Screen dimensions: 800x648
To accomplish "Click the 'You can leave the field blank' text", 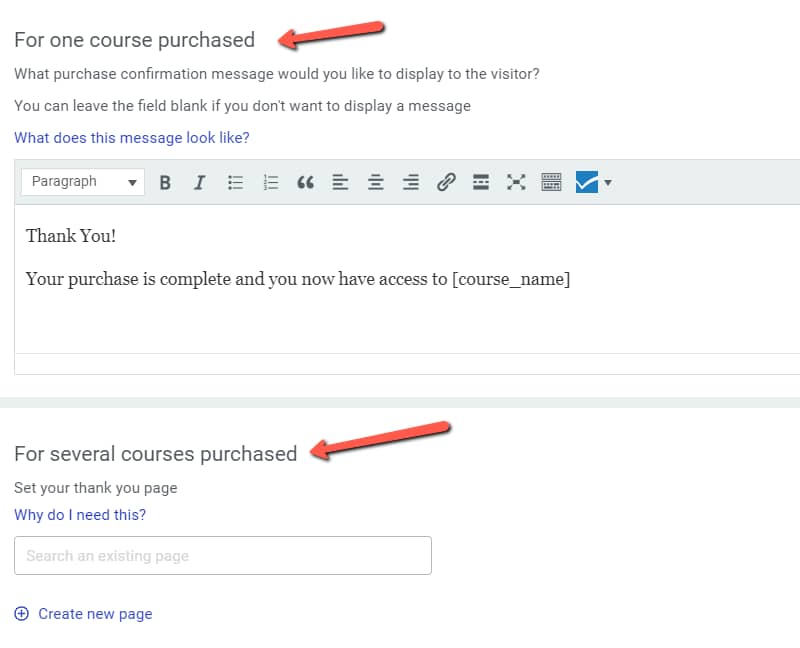I will coord(242,106).
